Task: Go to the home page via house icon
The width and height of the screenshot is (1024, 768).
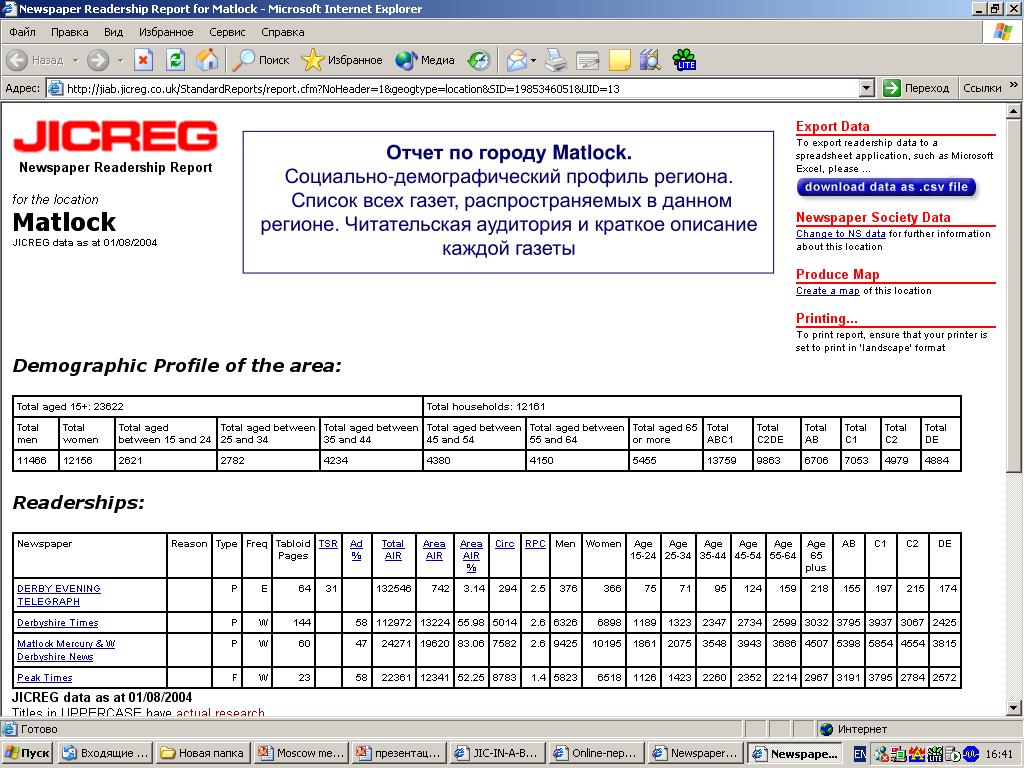Action: pos(207,60)
